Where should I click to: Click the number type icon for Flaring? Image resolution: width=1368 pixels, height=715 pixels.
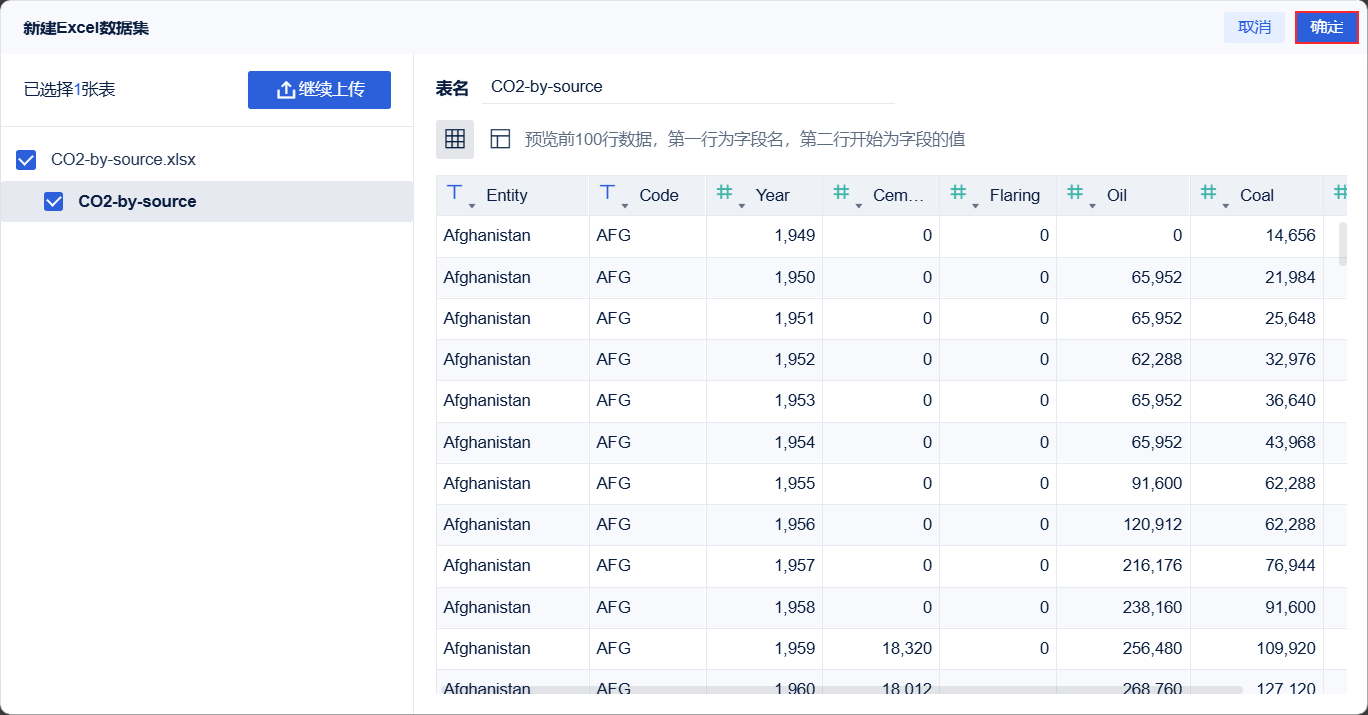pyautogui.click(x=958, y=193)
